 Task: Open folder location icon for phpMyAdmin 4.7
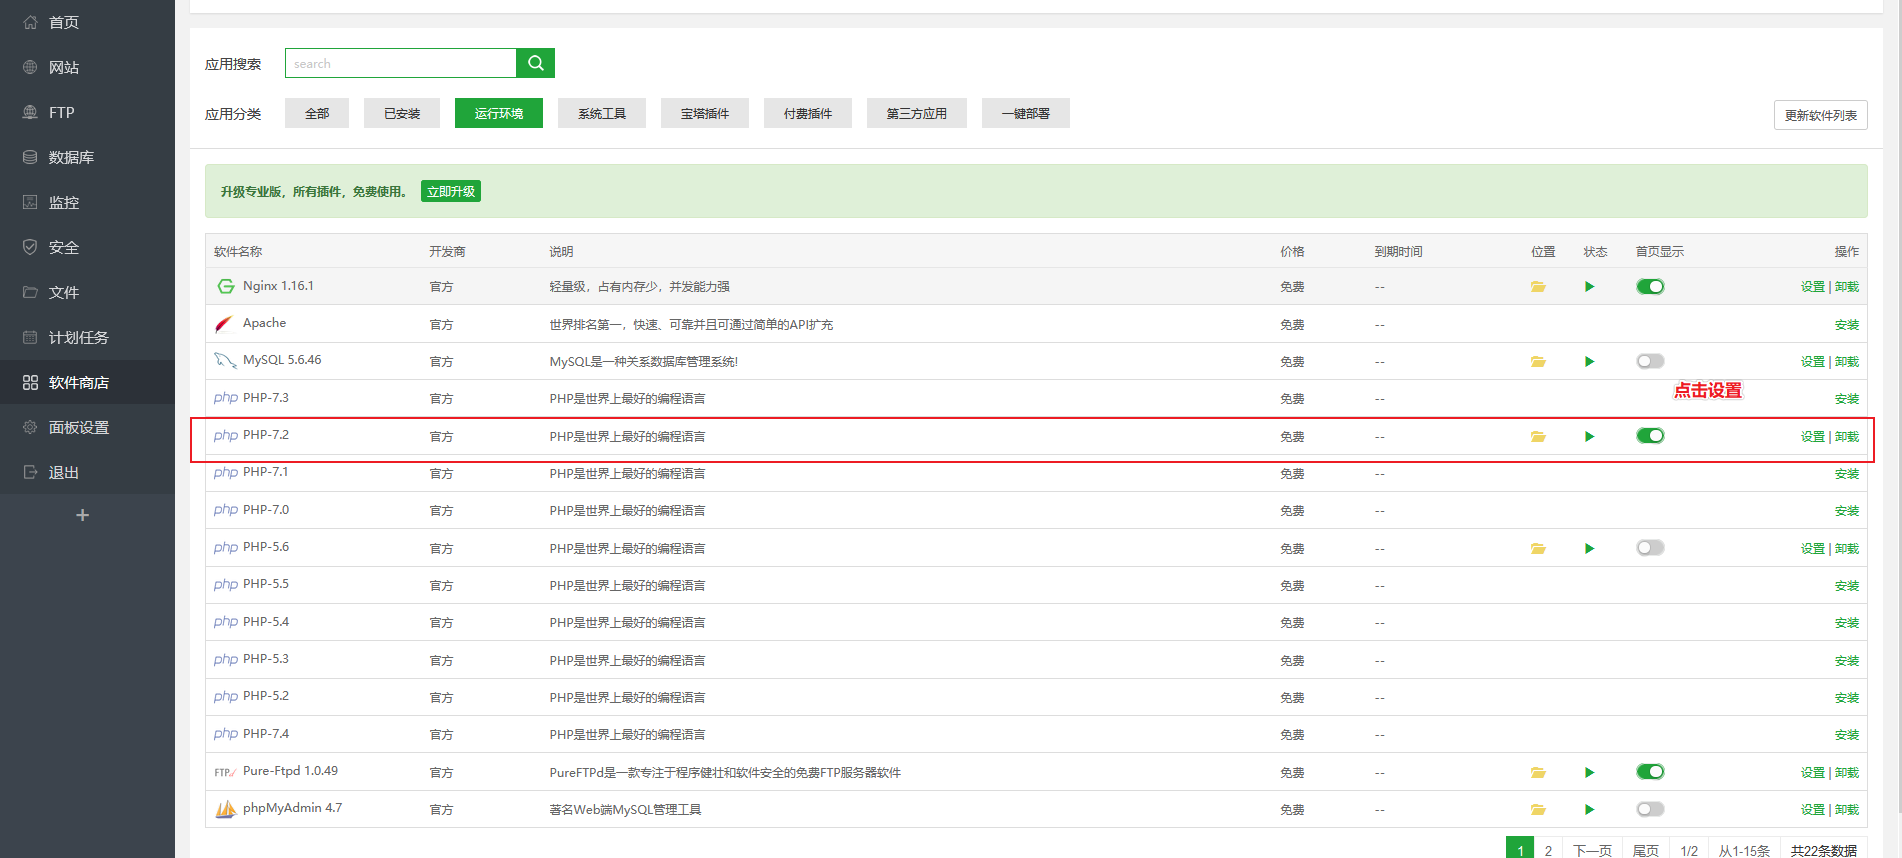pos(1538,810)
